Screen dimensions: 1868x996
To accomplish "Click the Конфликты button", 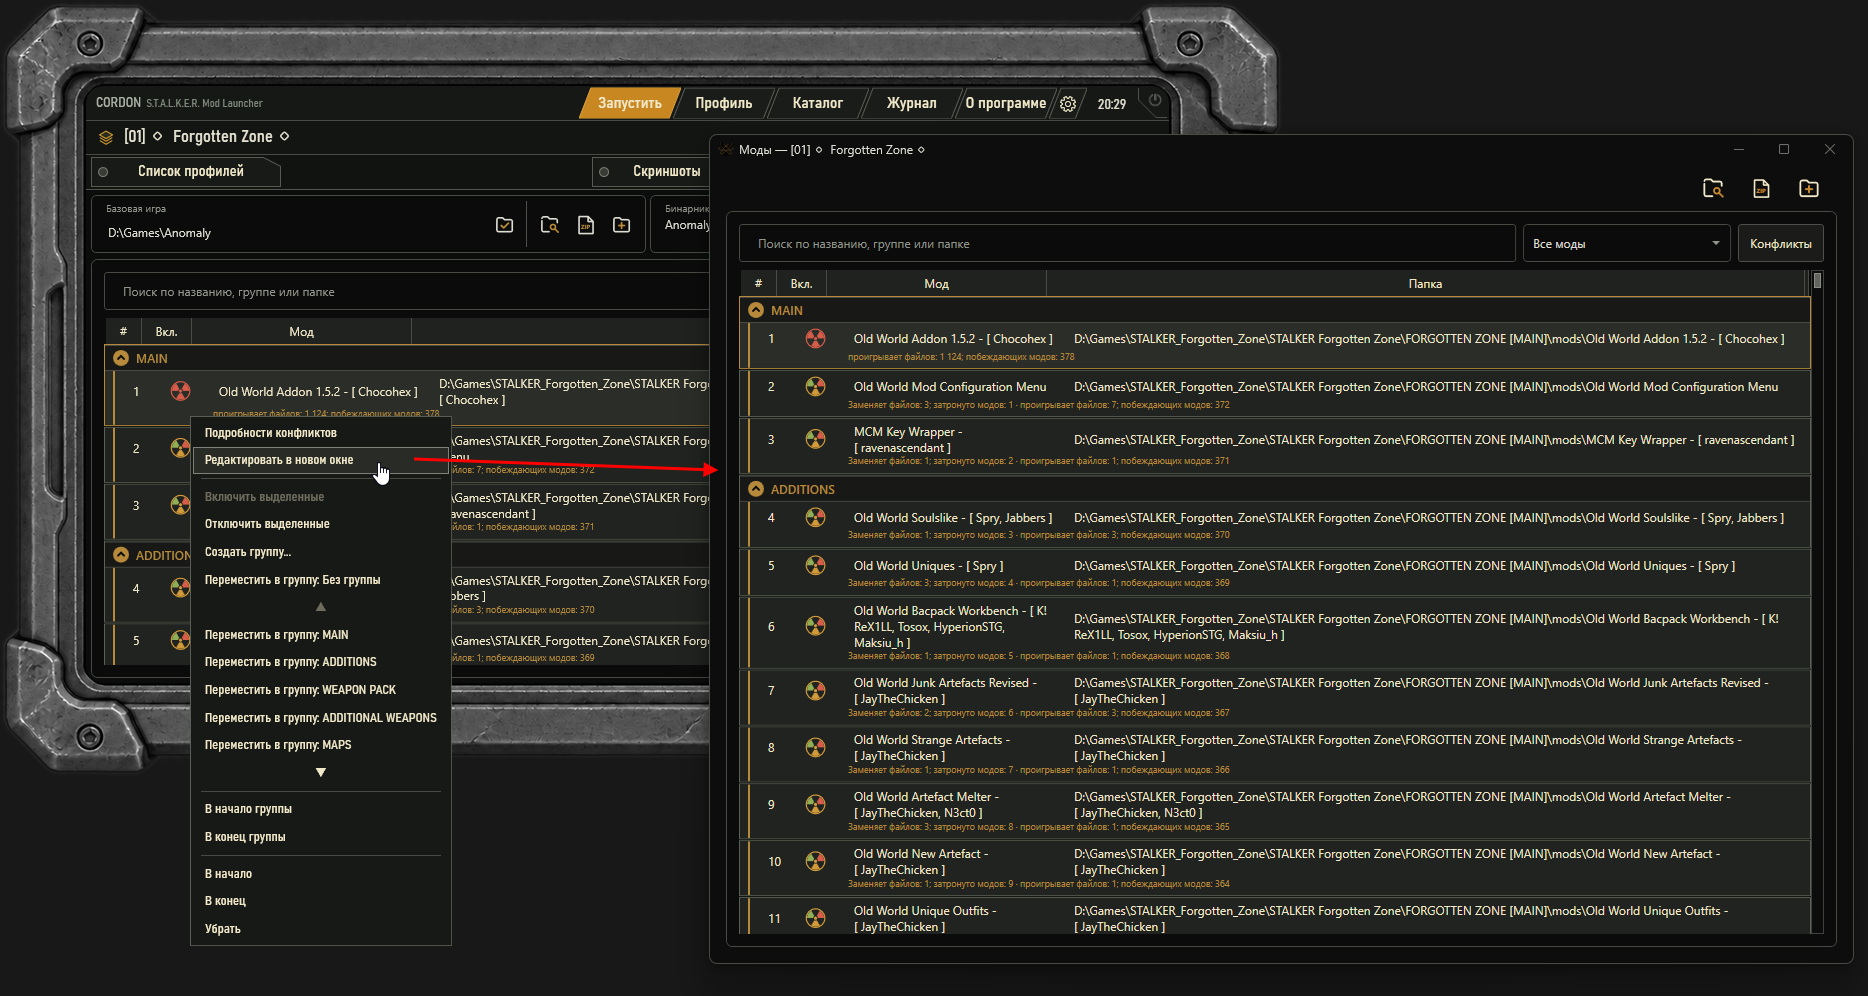I will point(1780,243).
